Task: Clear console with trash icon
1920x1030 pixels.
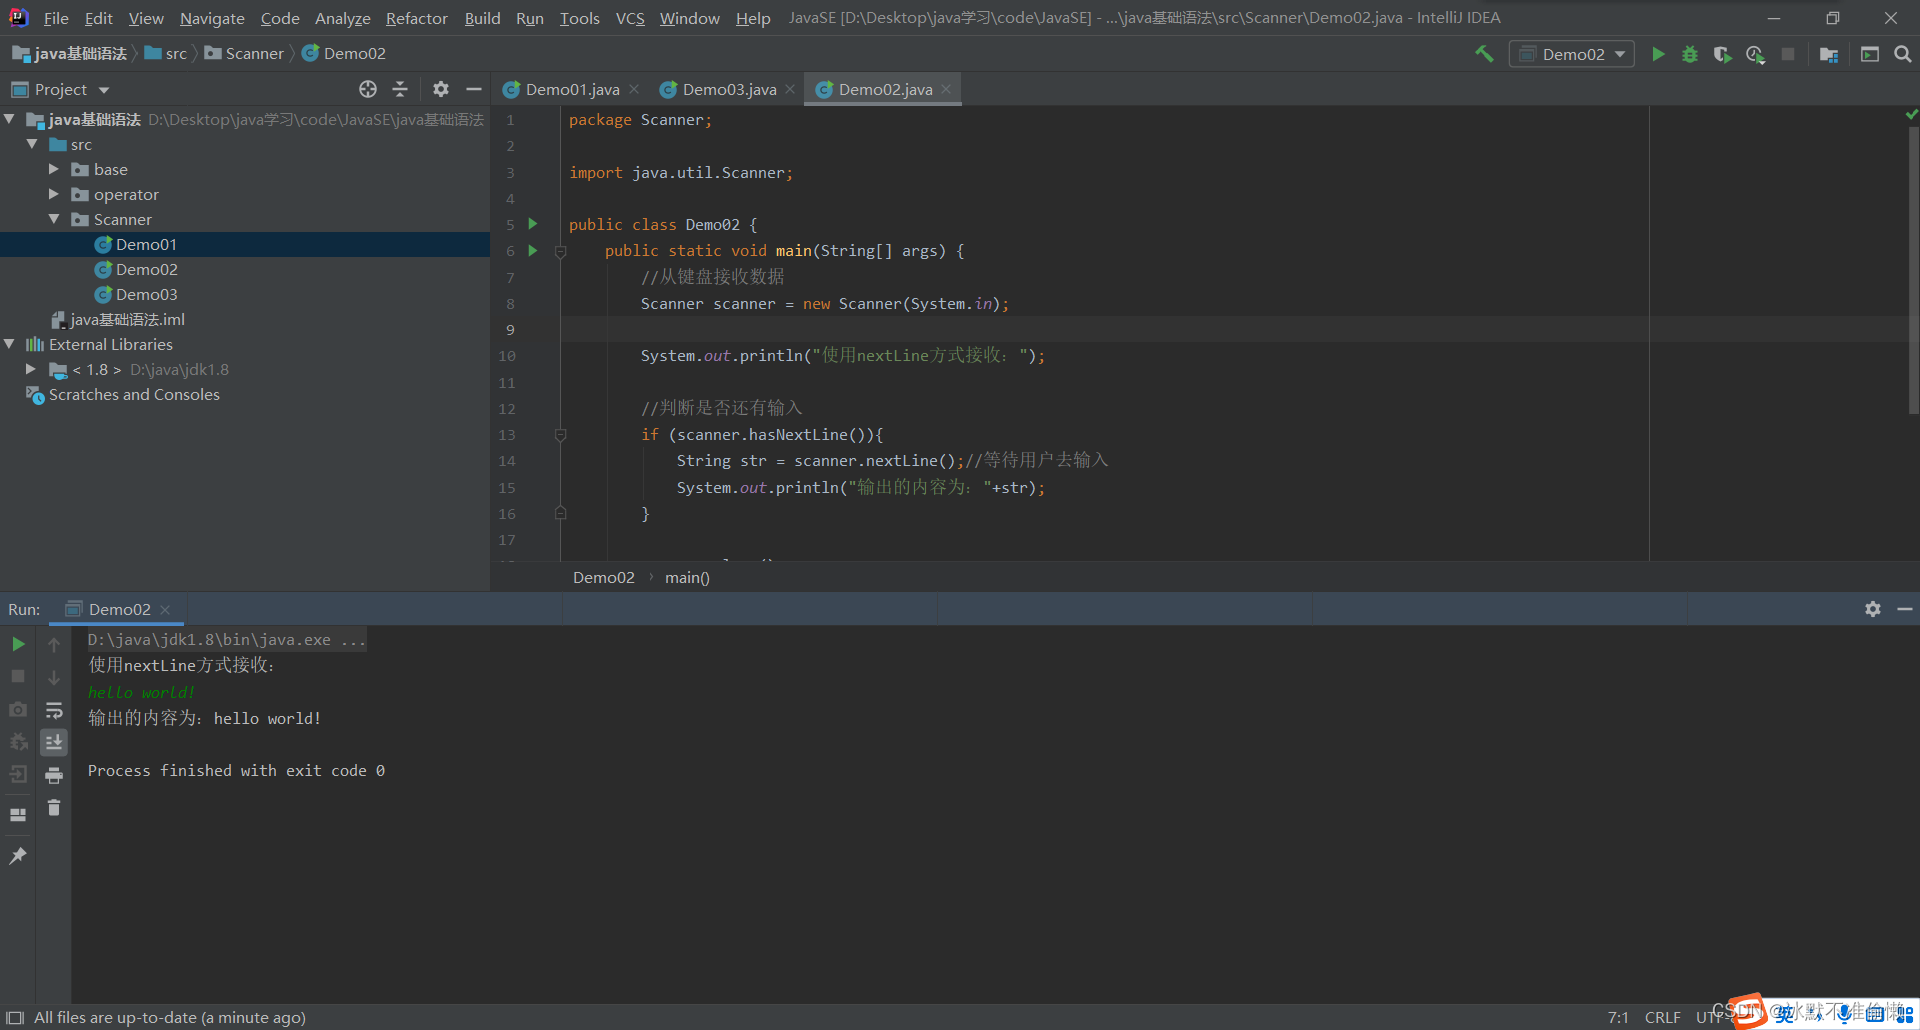Action: pyautogui.click(x=54, y=807)
